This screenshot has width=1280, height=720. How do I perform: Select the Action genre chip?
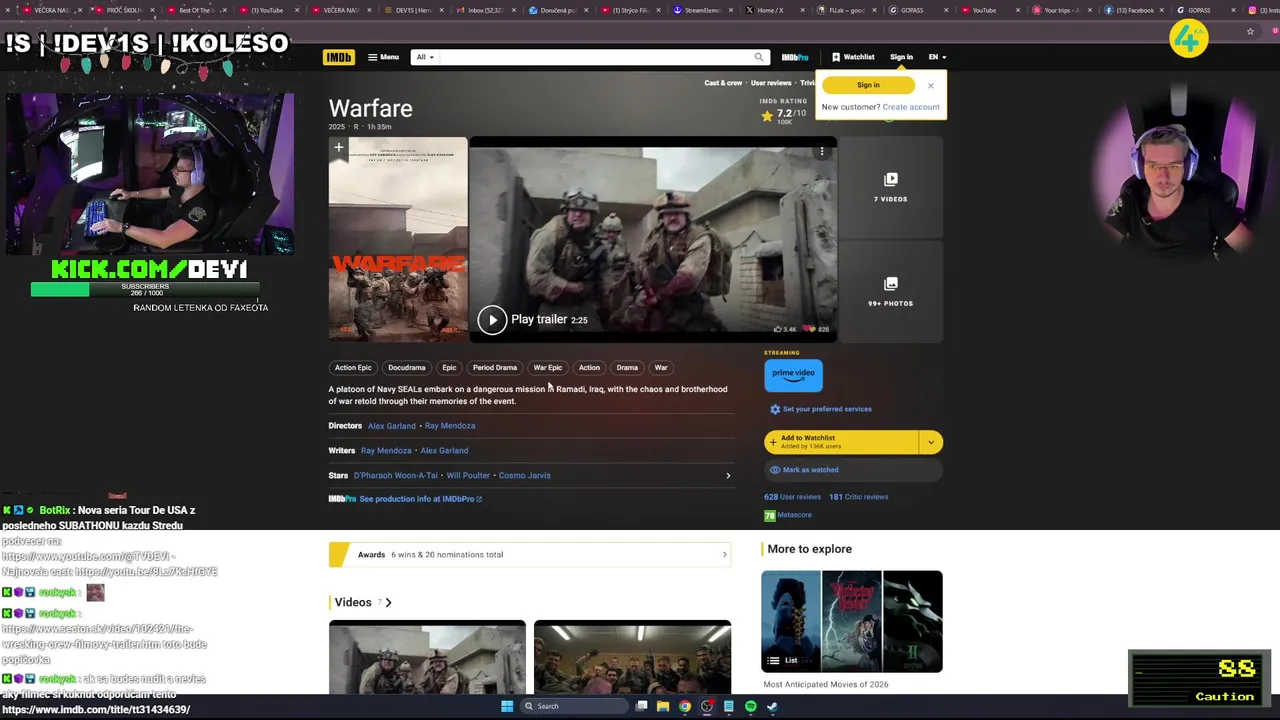coord(589,368)
